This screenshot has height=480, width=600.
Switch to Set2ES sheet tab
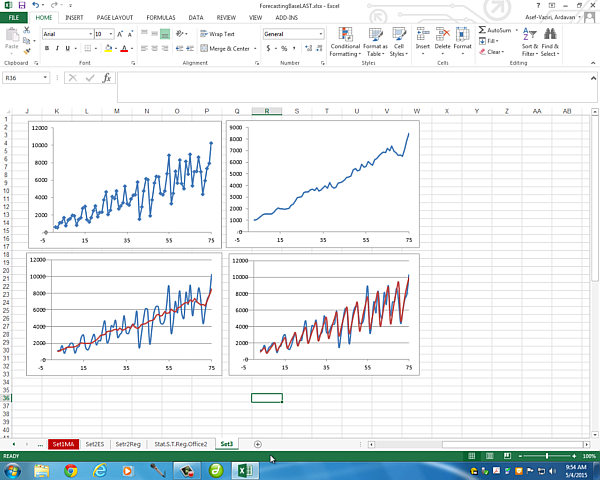pyautogui.click(x=95, y=444)
